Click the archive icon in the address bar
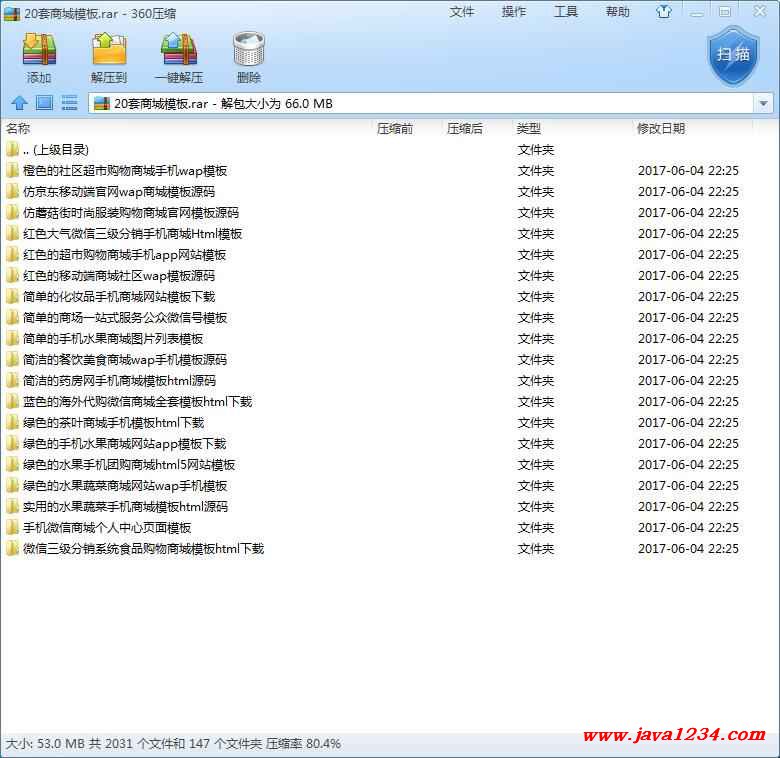780x758 pixels. coord(101,103)
